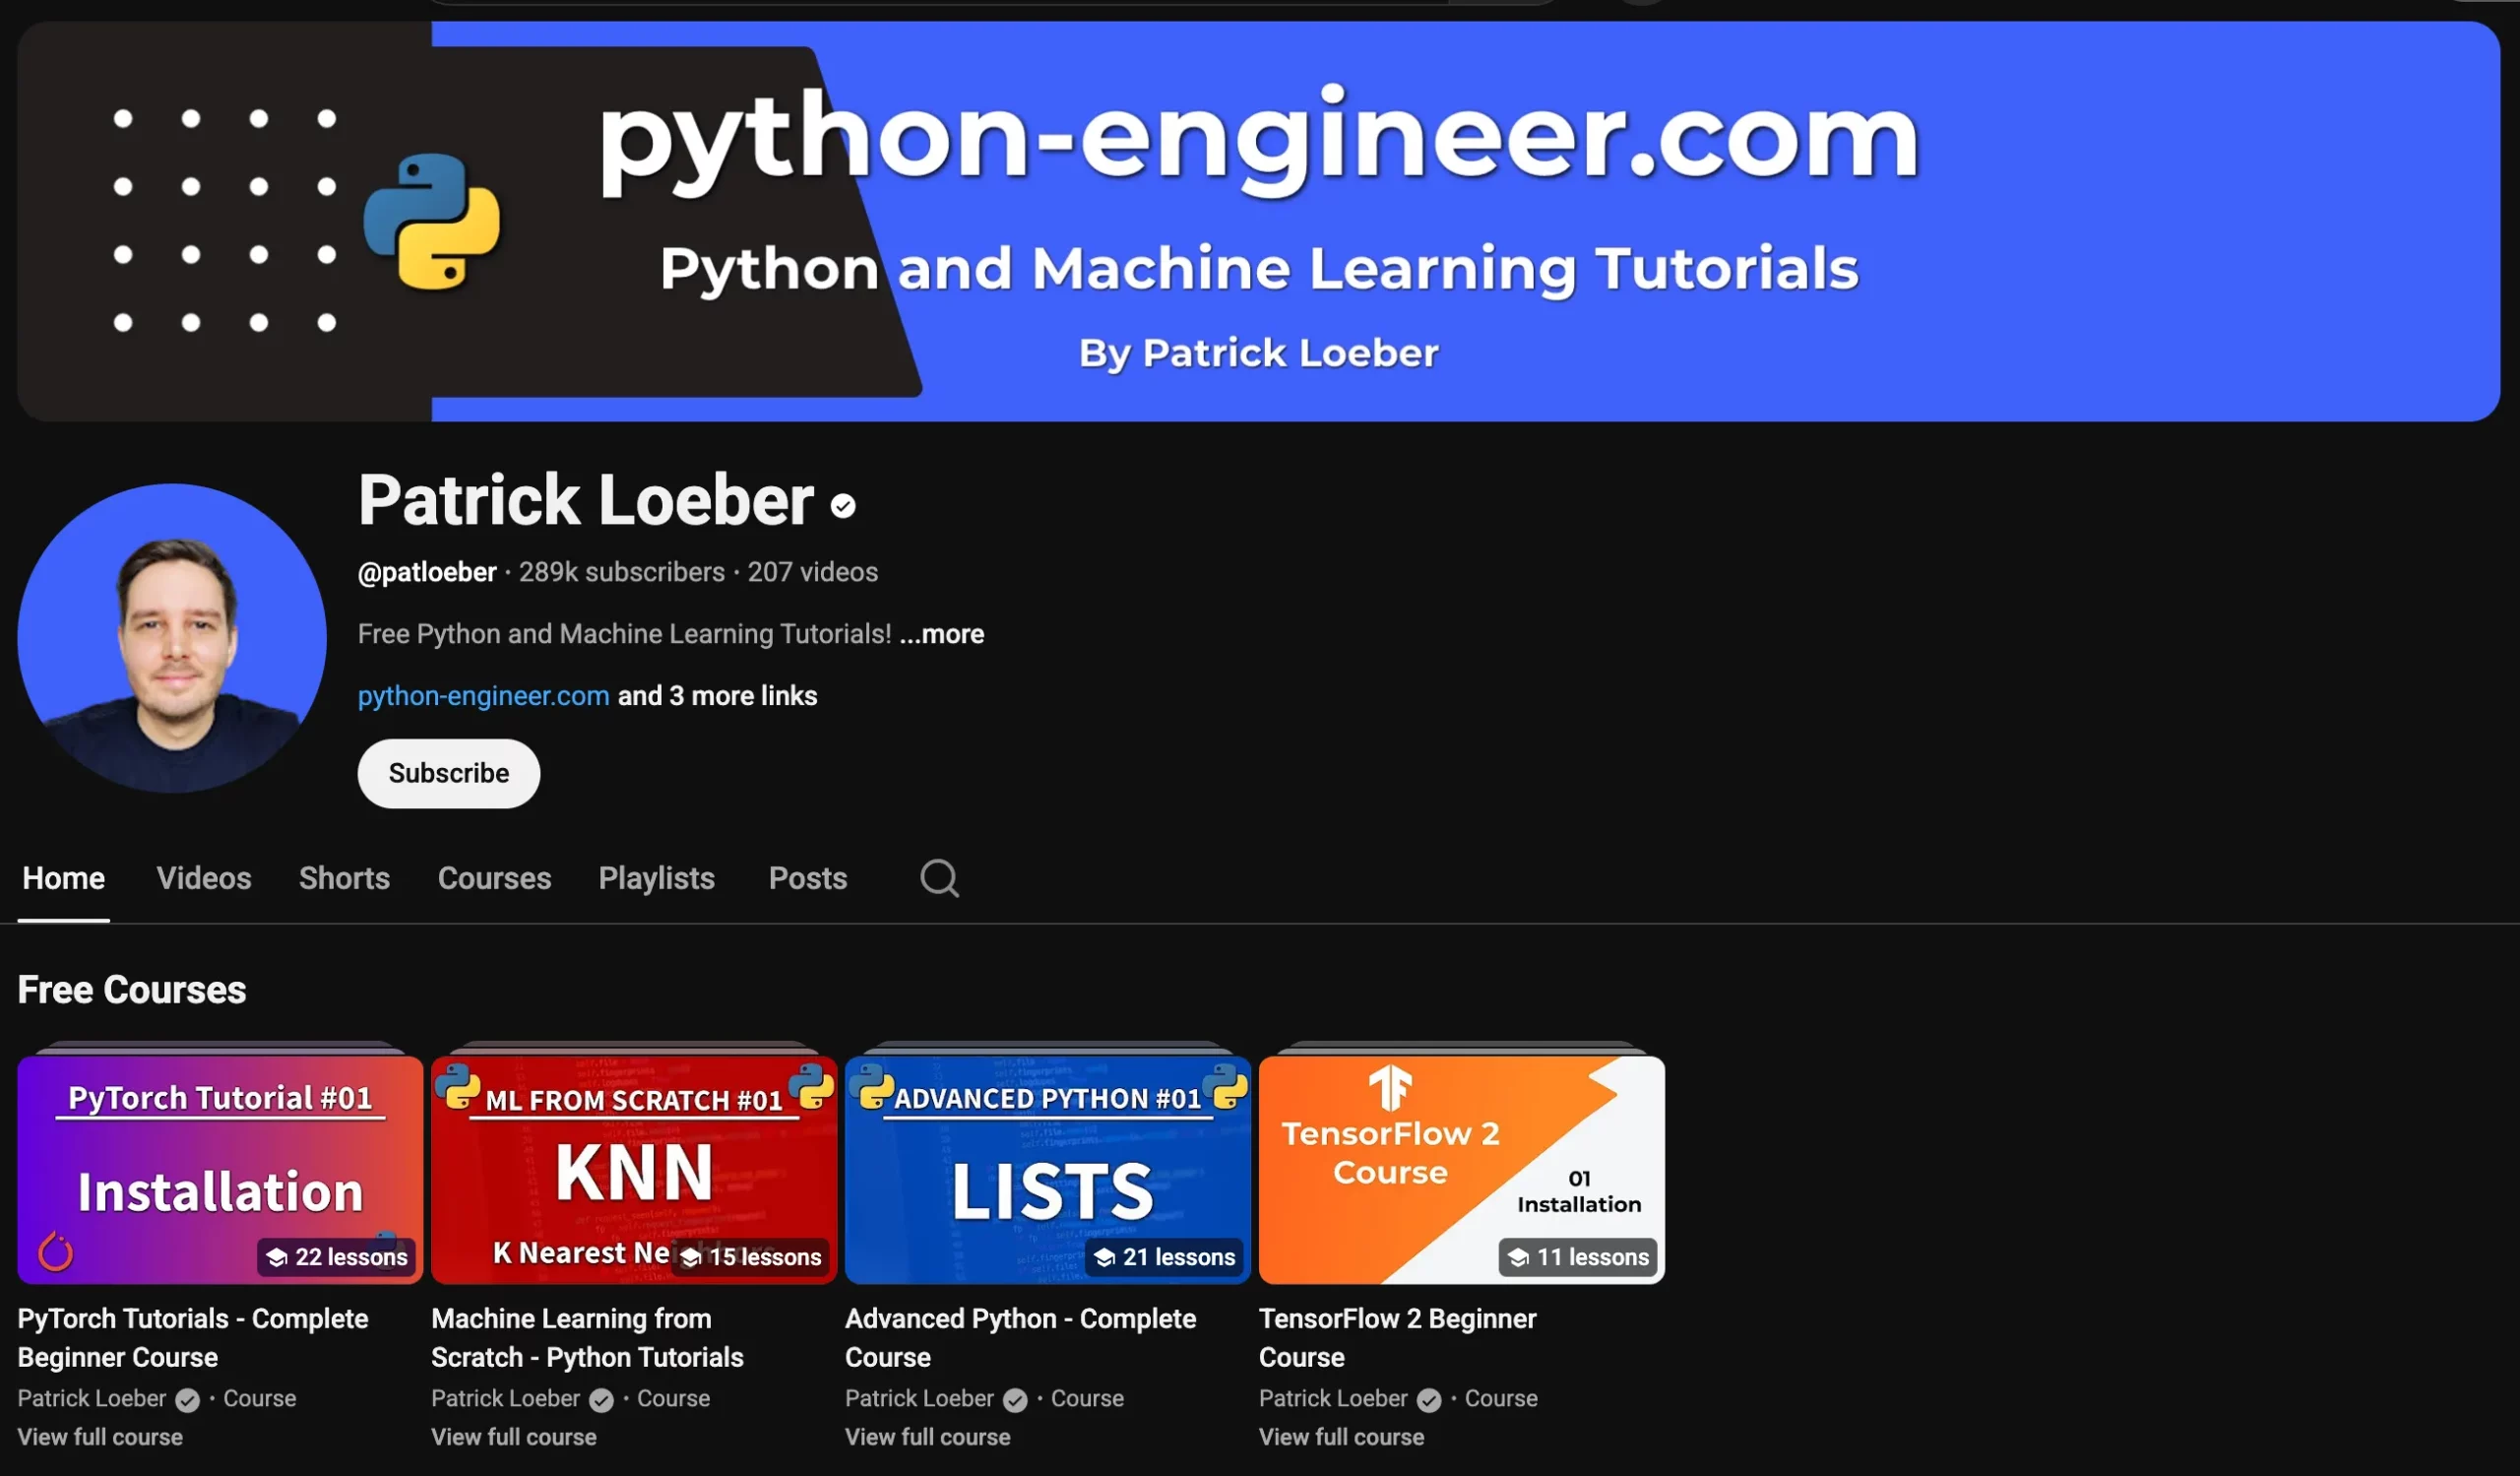The image size is (2520, 1476).
Task: Go to the Playlists tab
Action: click(x=656, y=878)
